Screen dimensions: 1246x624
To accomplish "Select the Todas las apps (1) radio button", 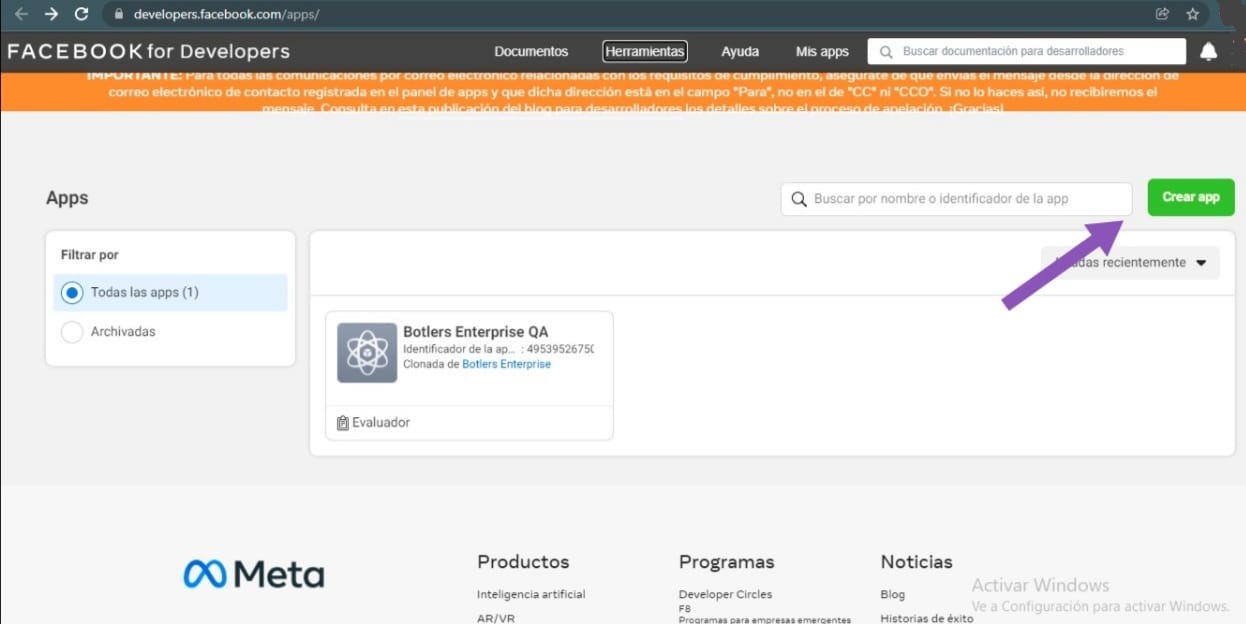I will [71, 293].
